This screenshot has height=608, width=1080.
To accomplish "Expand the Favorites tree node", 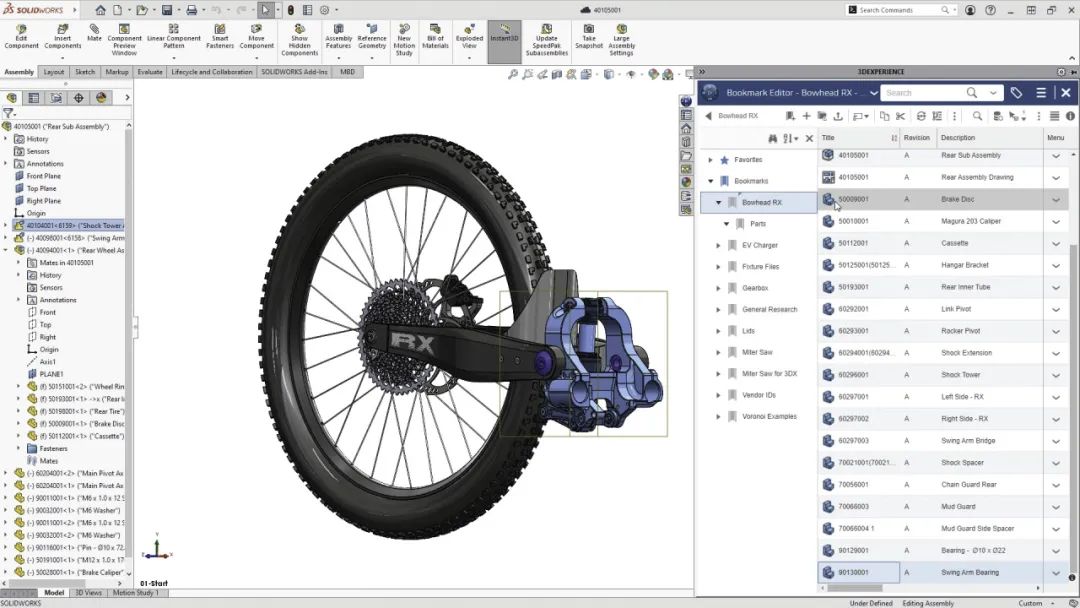I will pos(711,160).
